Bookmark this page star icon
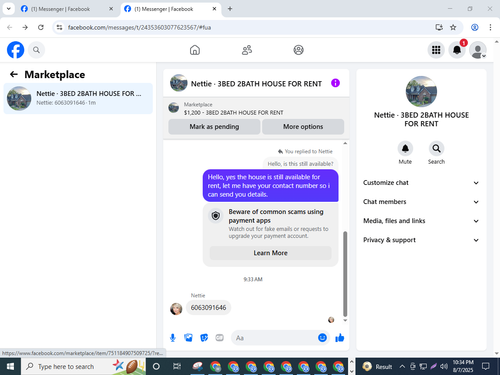Screen dimensions: 500x375 click(x=453, y=27)
